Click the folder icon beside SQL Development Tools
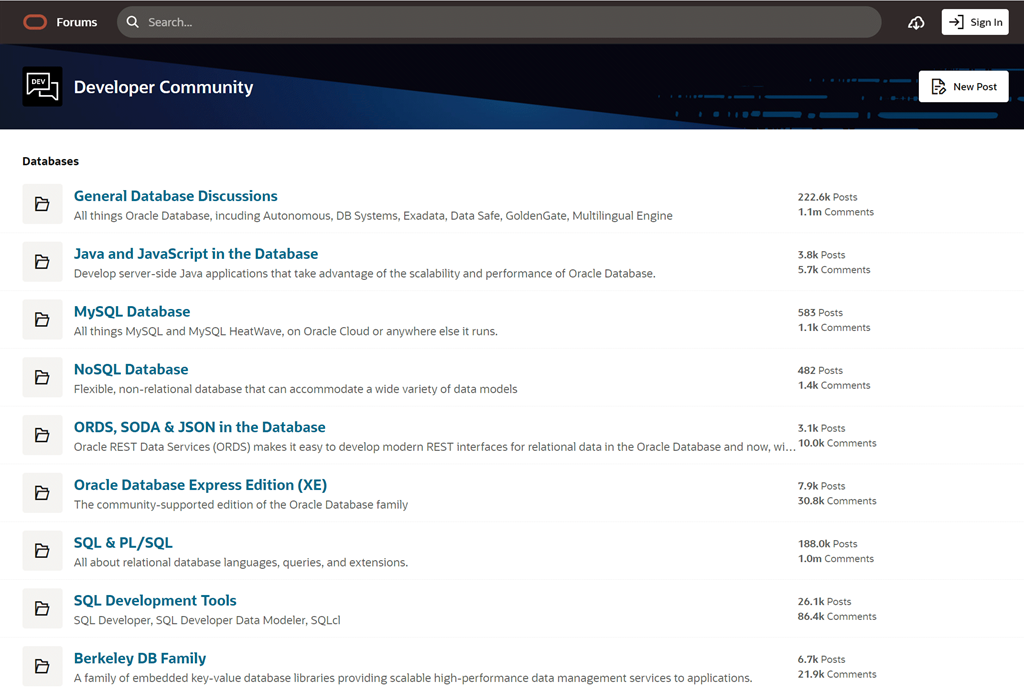This screenshot has height=692, width=1024. click(42, 608)
